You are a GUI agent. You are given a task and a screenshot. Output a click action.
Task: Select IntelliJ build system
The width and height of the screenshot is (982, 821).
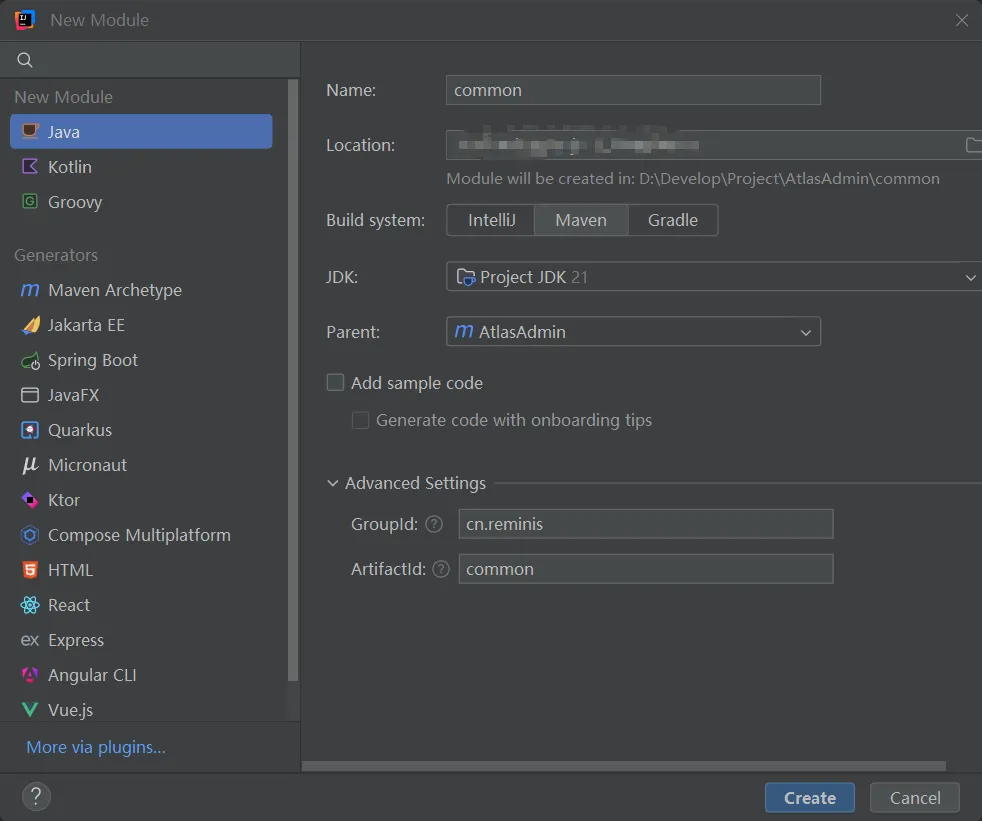click(491, 220)
